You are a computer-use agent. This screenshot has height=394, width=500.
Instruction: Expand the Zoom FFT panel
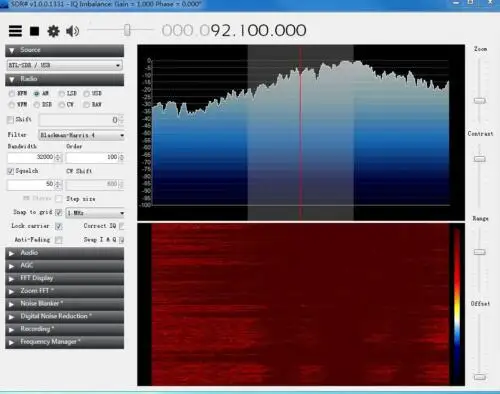[64, 291]
